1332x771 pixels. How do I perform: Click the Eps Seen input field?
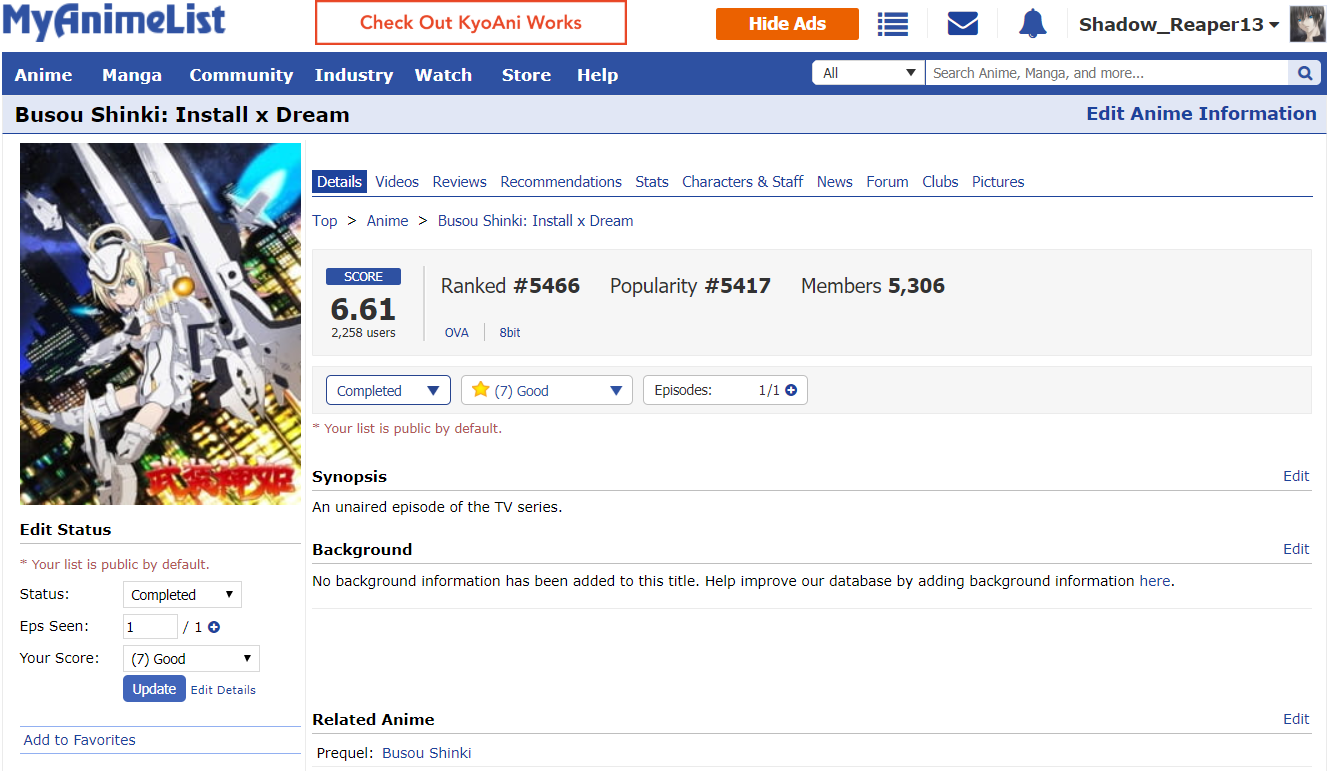coord(150,627)
